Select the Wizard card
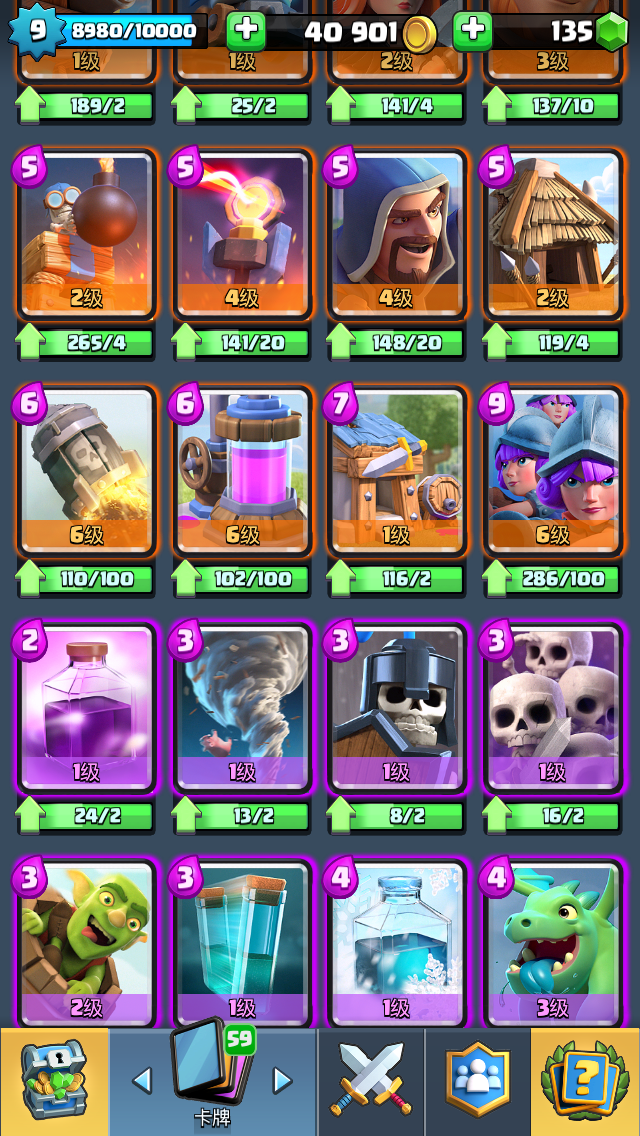The image size is (640, 1136). [x=396, y=235]
